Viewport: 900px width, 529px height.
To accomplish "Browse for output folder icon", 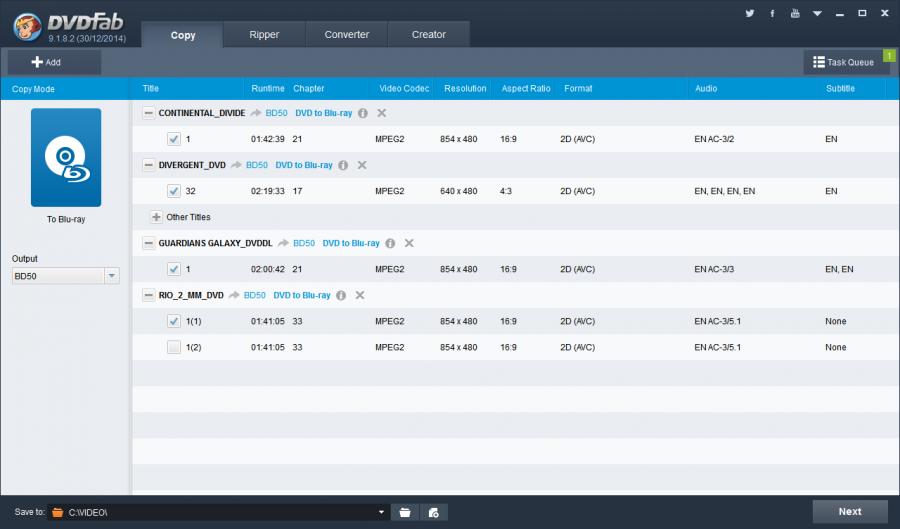I will [x=405, y=512].
